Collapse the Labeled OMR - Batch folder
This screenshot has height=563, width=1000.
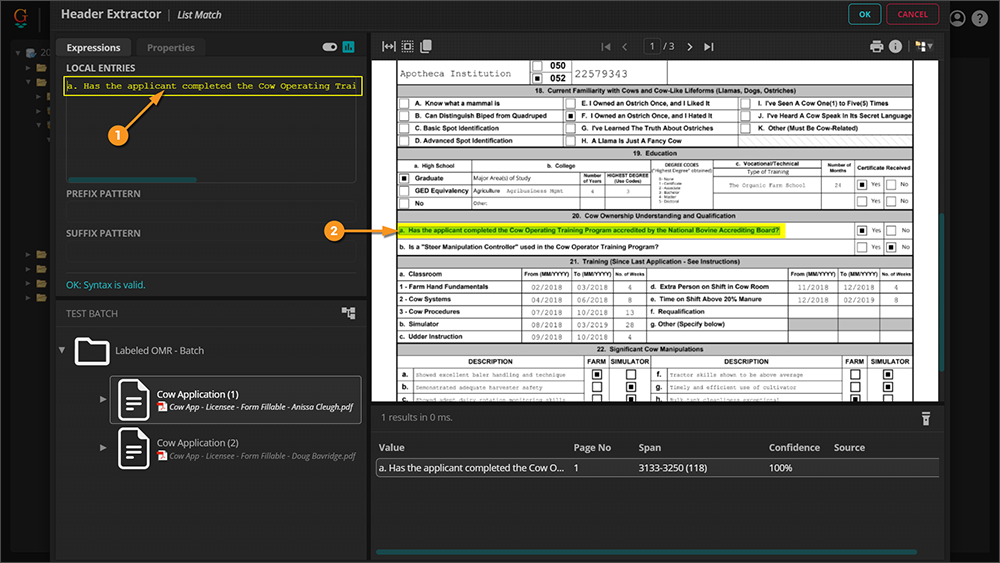[62, 350]
